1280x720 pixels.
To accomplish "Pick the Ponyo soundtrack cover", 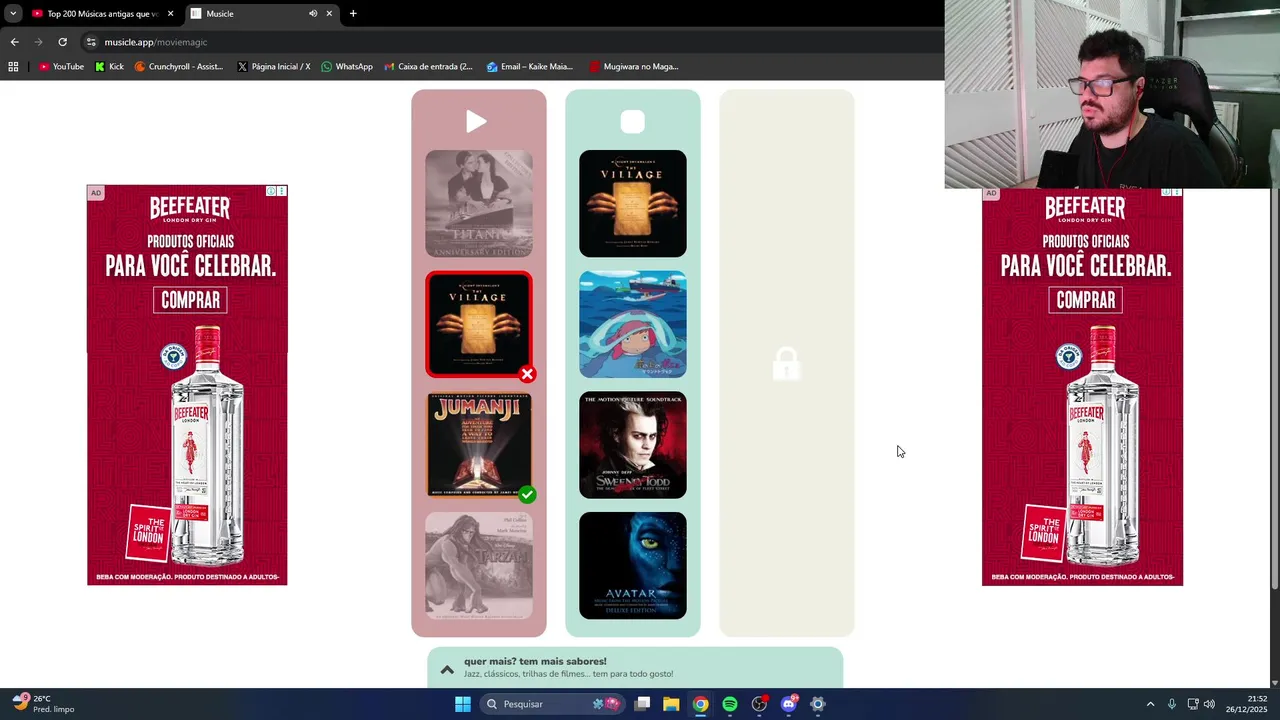I will (x=633, y=324).
